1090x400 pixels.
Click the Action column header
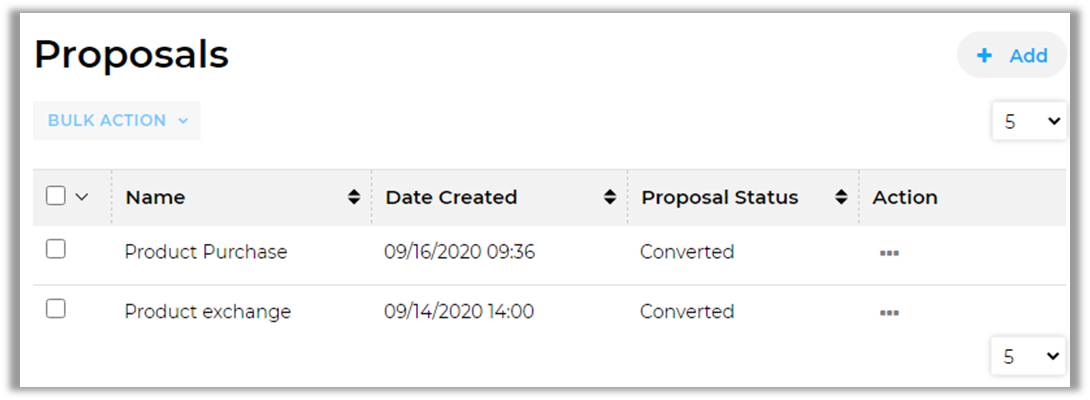[x=905, y=198]
